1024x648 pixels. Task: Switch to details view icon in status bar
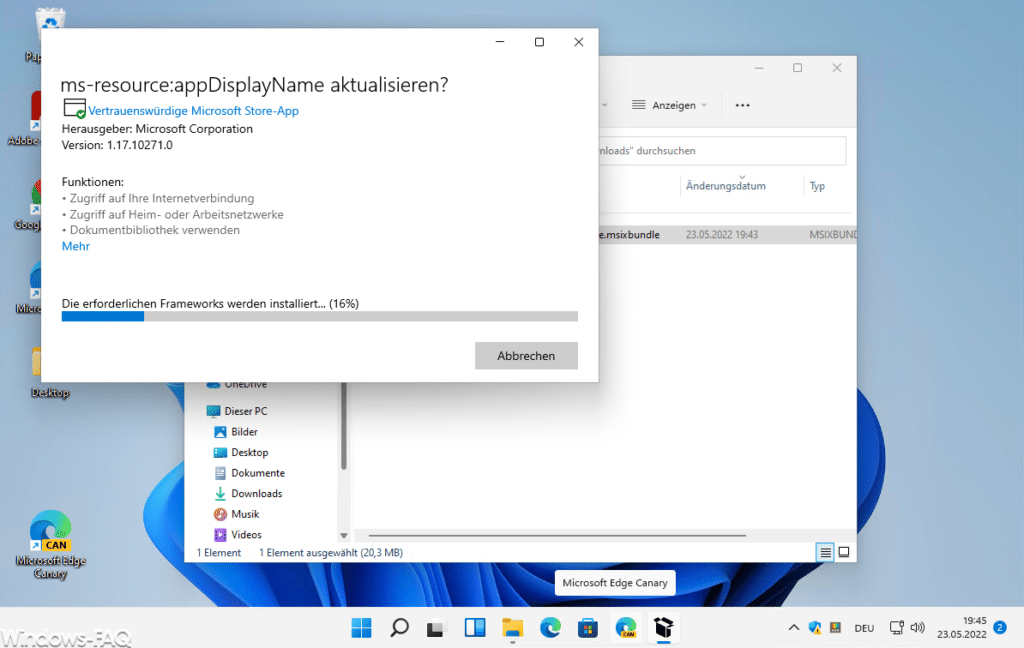tap(825, 553)
